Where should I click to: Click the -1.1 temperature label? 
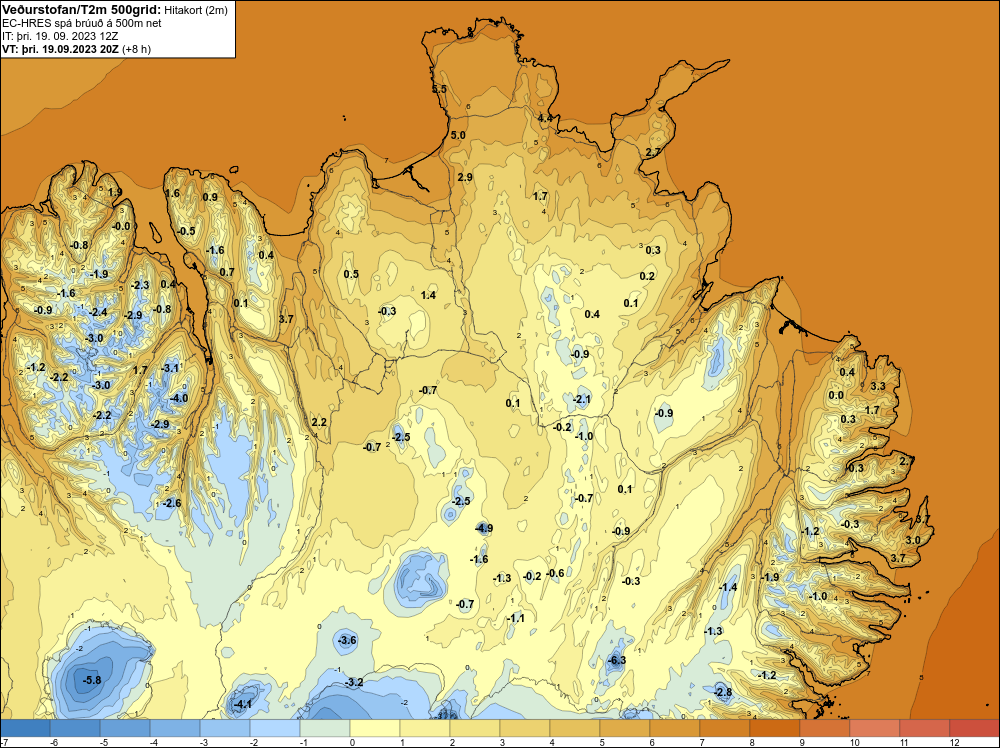pyautogui.click(x=515, y=618)
